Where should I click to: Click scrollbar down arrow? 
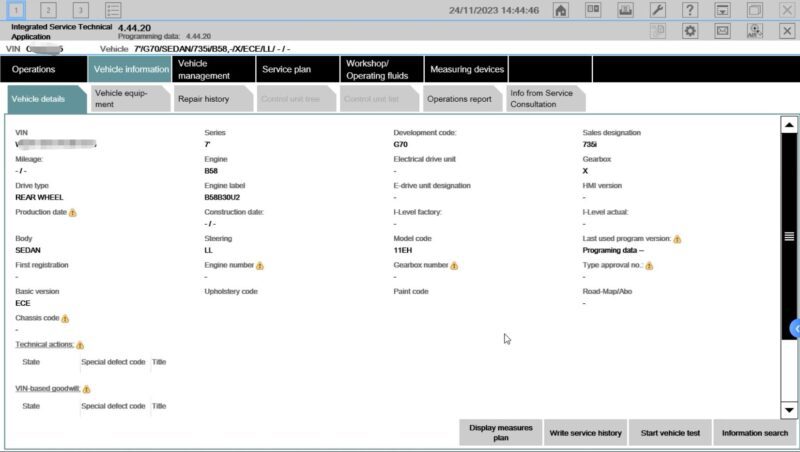789,410
